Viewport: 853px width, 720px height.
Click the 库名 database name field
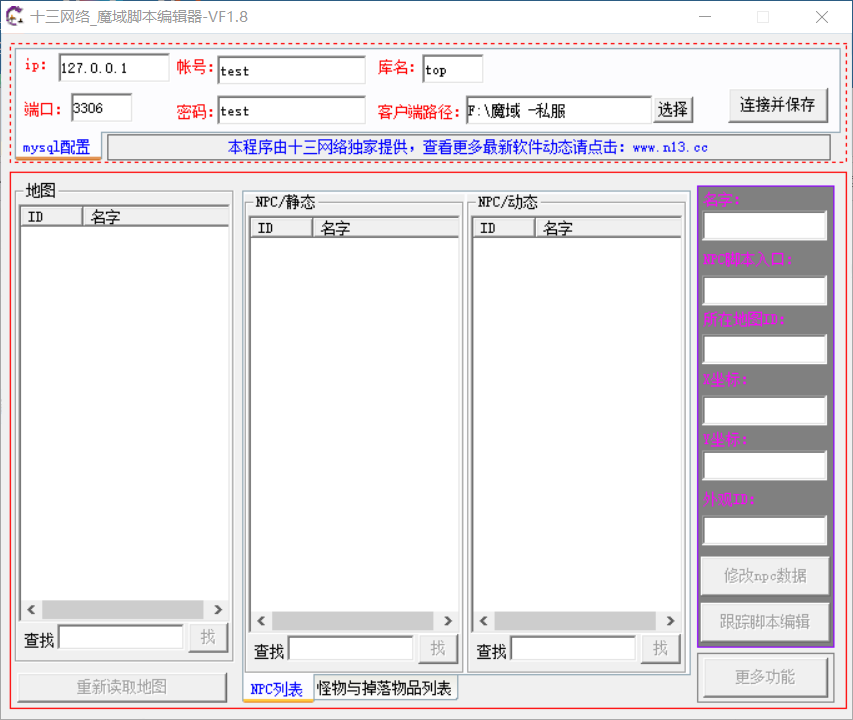(452, 69)
